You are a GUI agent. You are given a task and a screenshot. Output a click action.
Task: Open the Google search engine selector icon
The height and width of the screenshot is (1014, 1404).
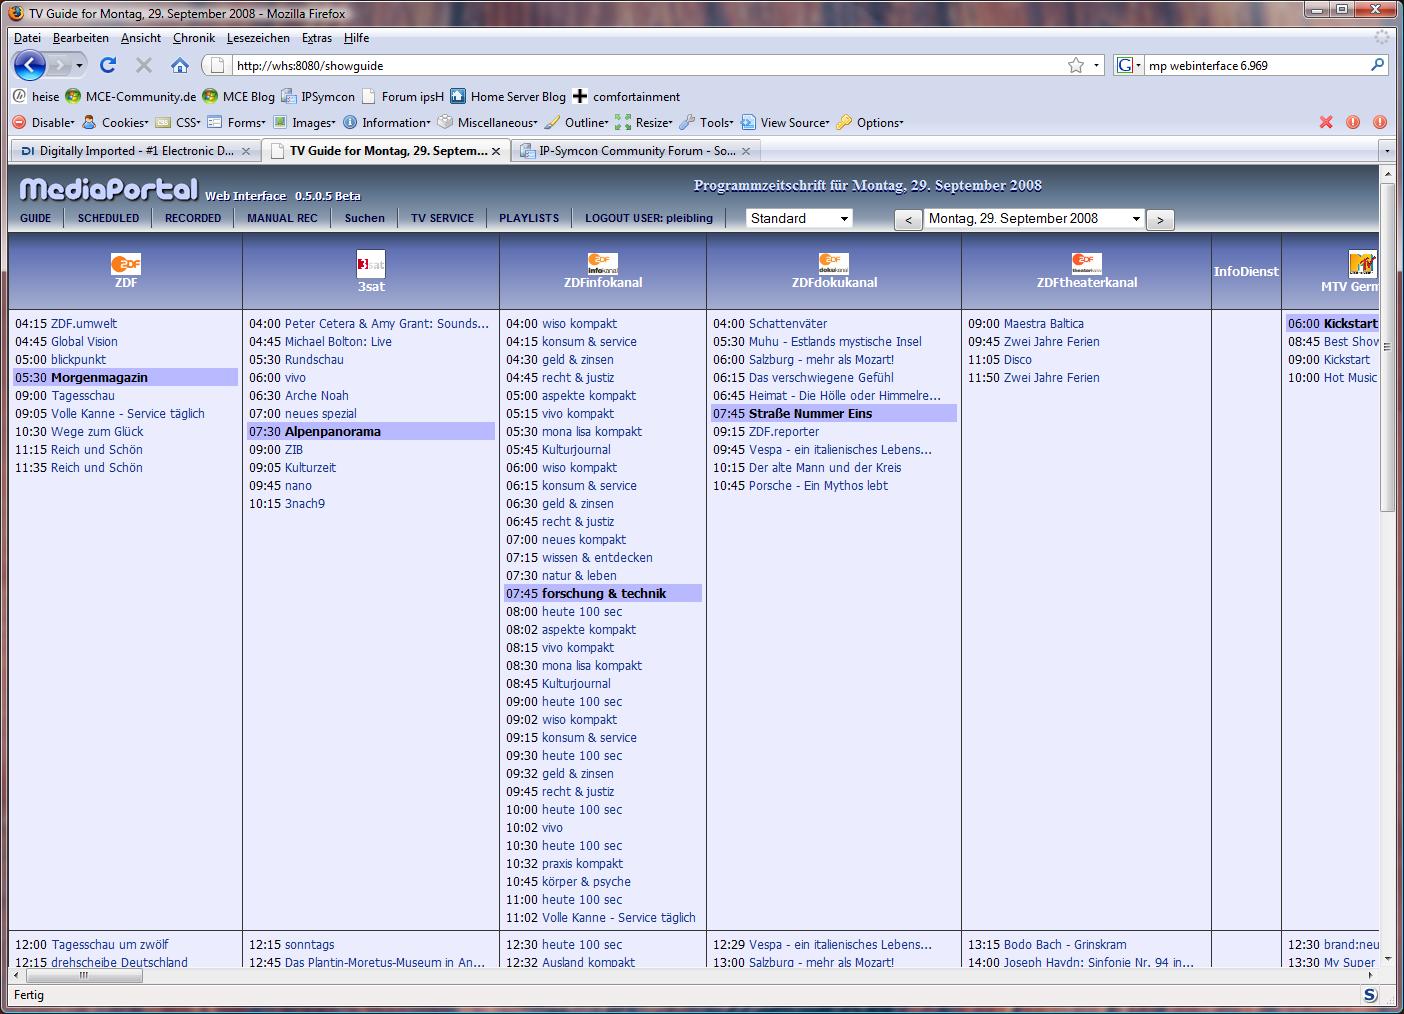coord(1128,65)
